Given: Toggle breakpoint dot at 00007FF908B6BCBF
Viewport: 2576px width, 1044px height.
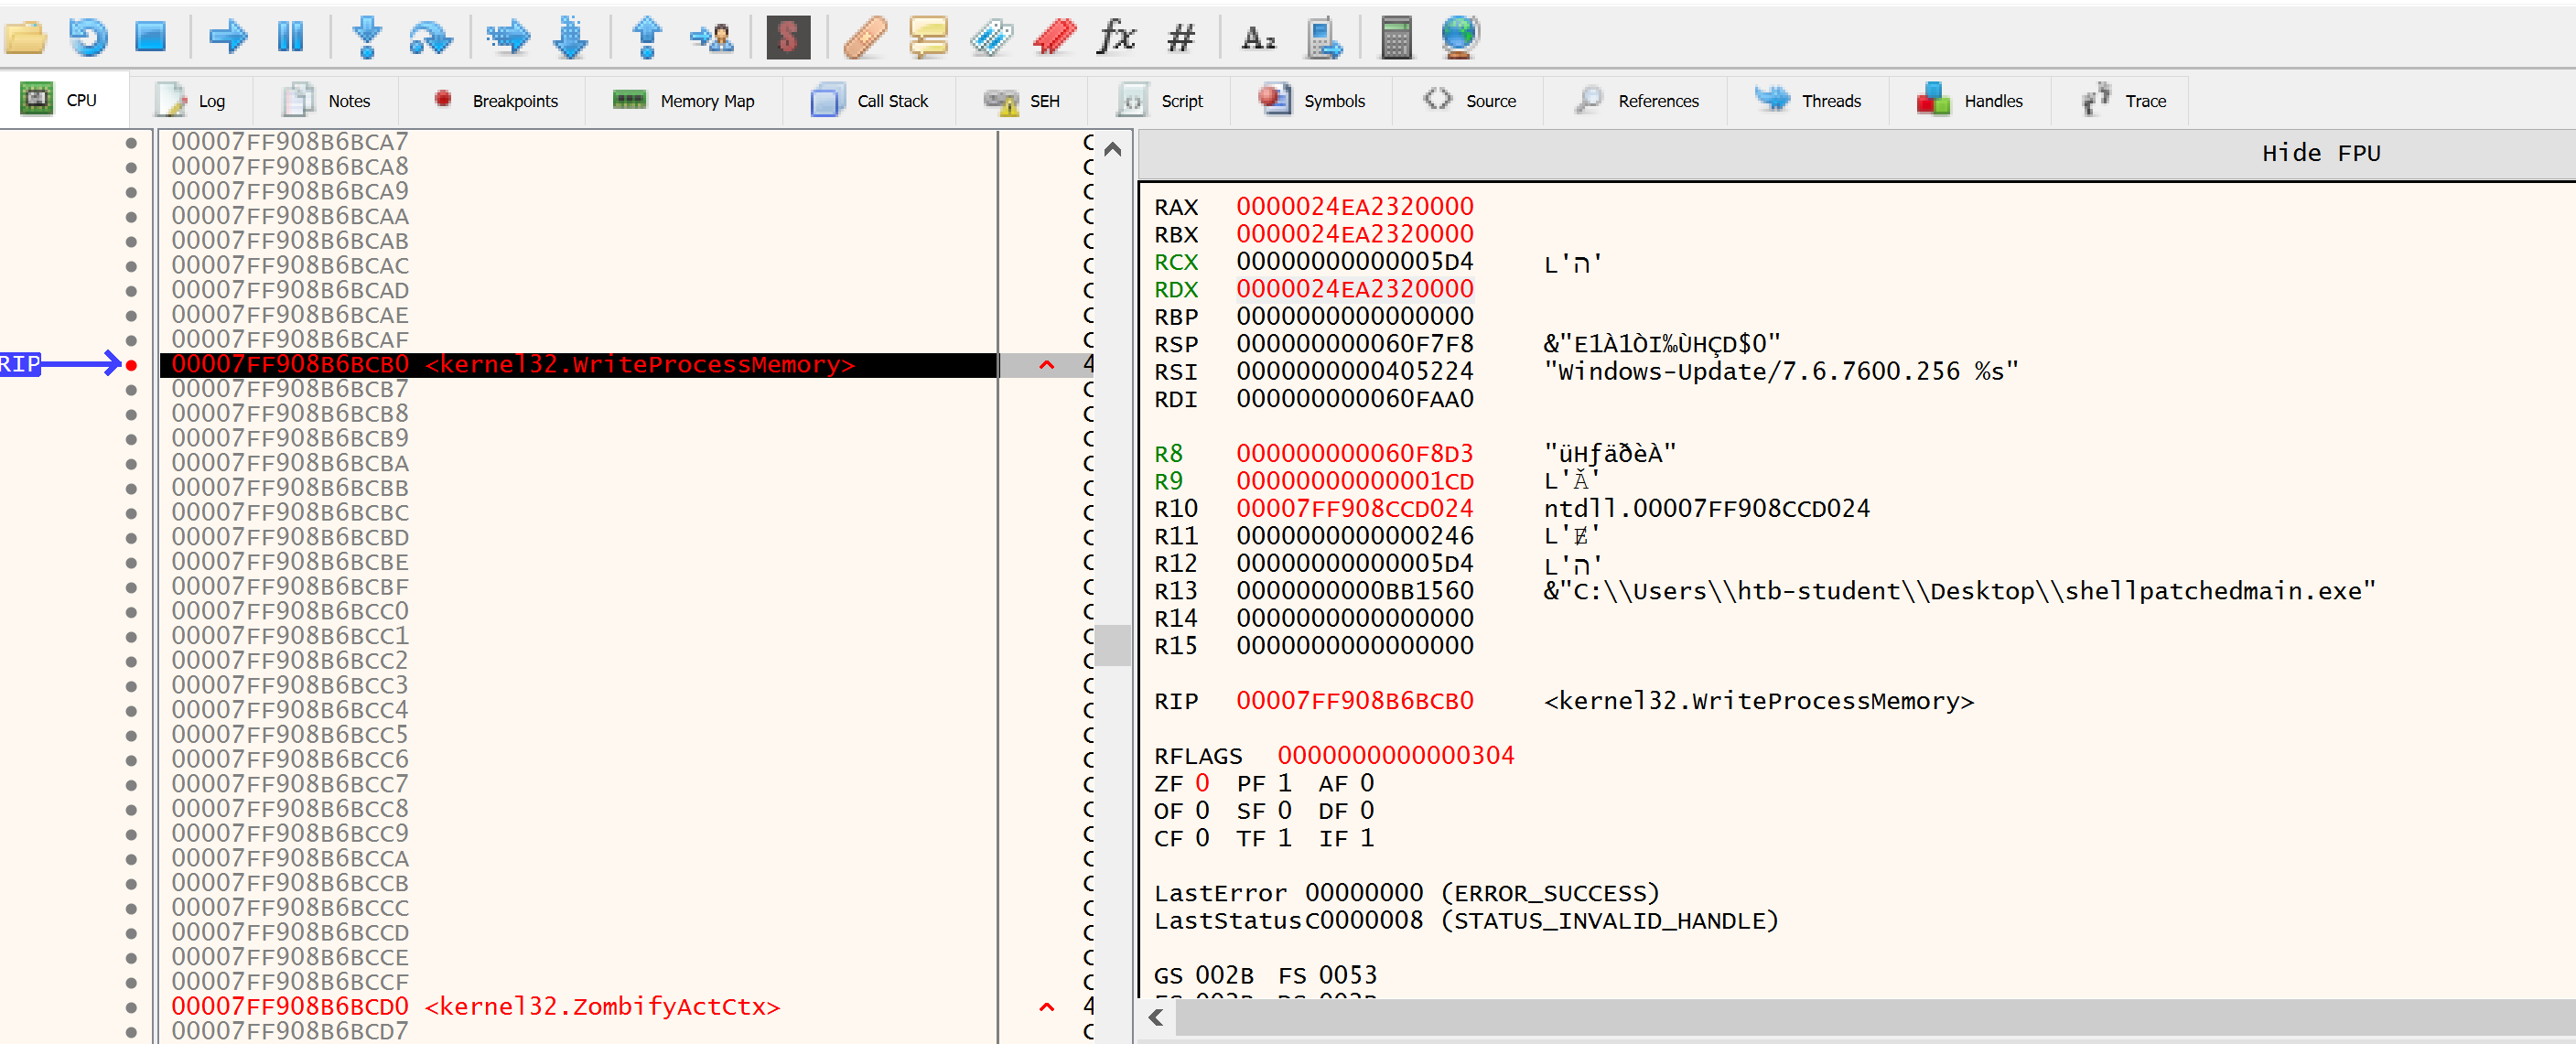Looking at the screenshot, I should coord(131,587).
